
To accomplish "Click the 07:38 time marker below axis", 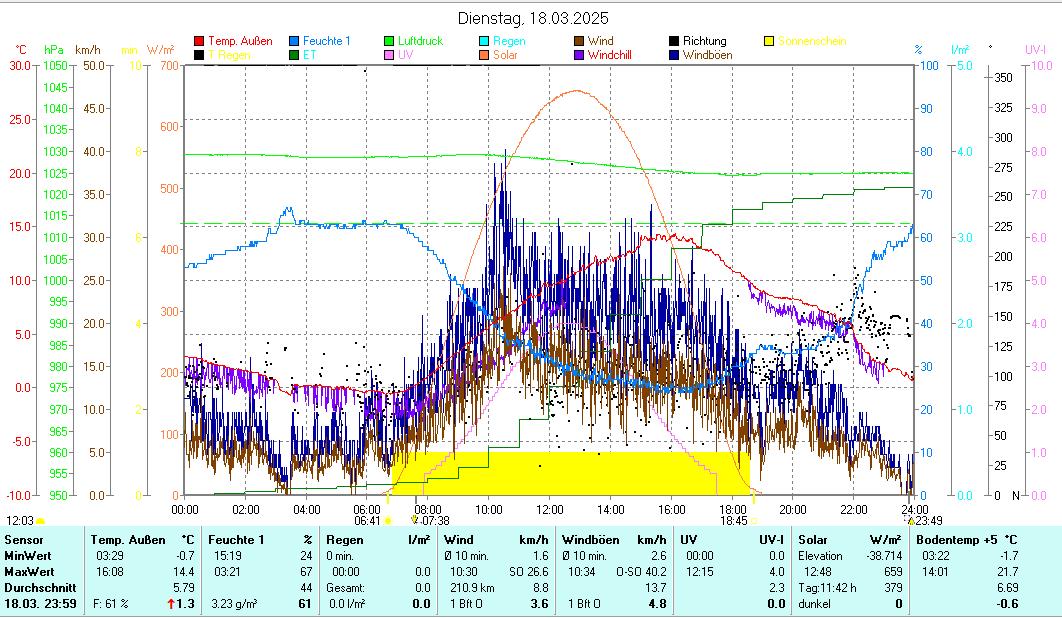I will click(x=434, y=520).
